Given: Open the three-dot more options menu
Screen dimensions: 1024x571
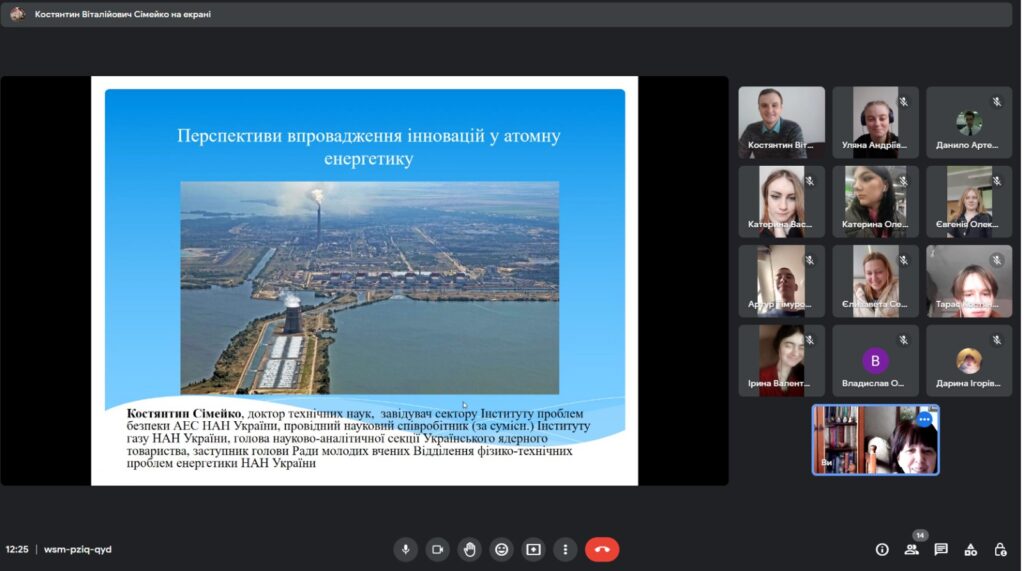Looking at the screenshot, I should 565,549.
